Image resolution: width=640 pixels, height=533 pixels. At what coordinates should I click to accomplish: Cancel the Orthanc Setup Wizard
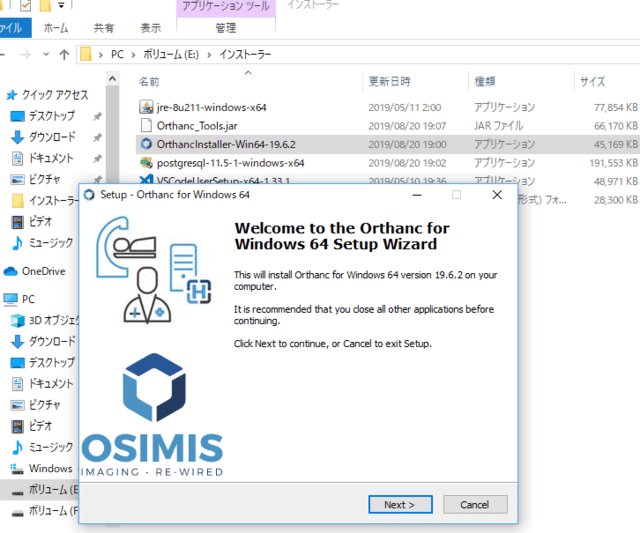coord(475,504)
